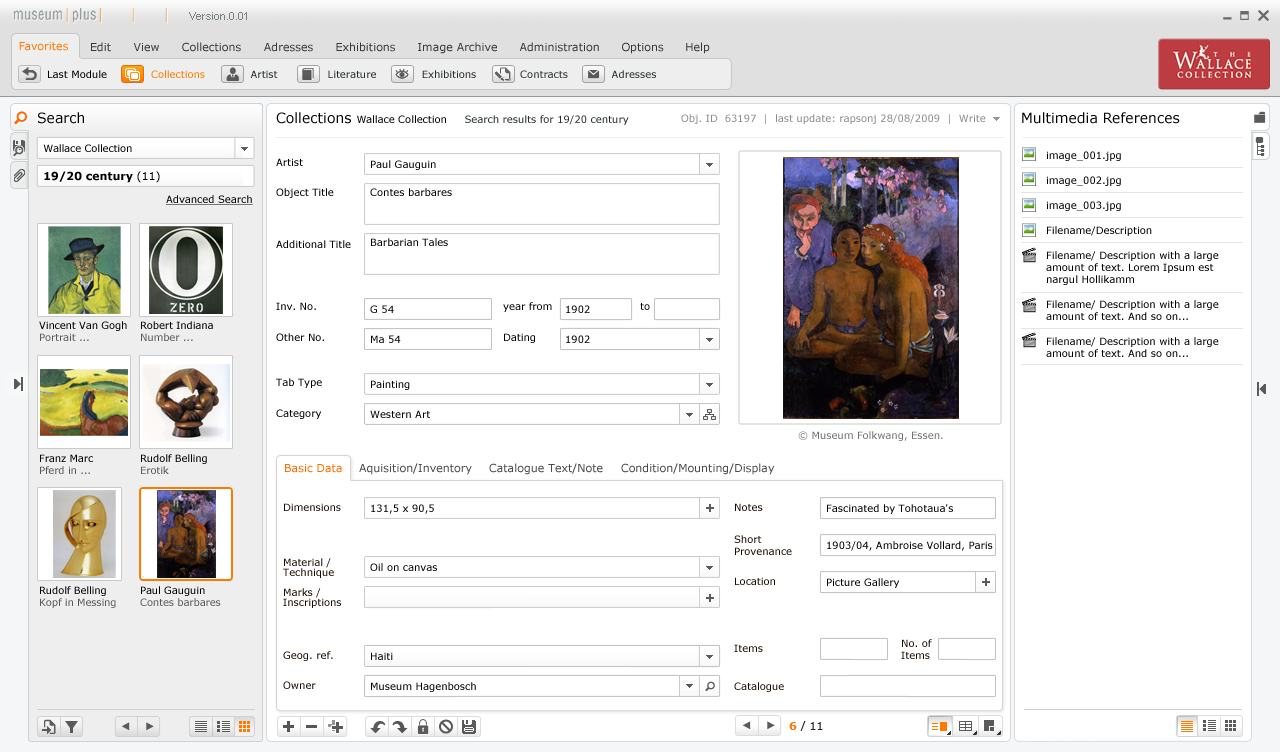Open the Image Archive menu
Viewport: 1280px width, 752px height.
457,47
